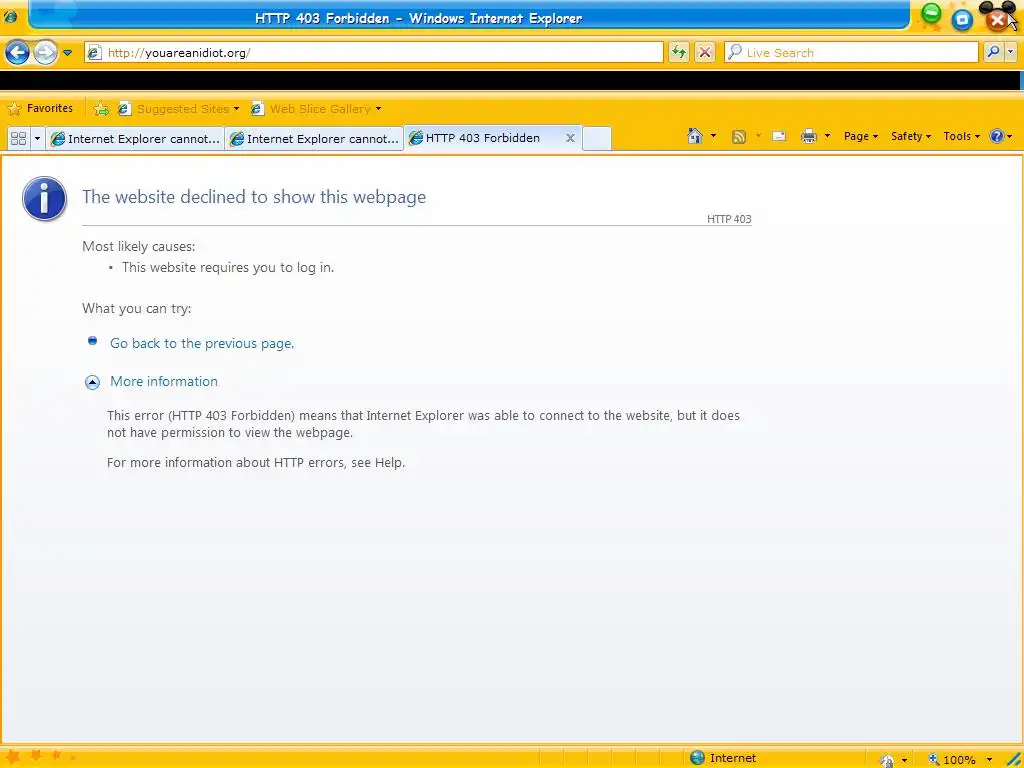Click the Help question mark icon
Screen dimensions: 1024x768
click(x=997, y=136)
